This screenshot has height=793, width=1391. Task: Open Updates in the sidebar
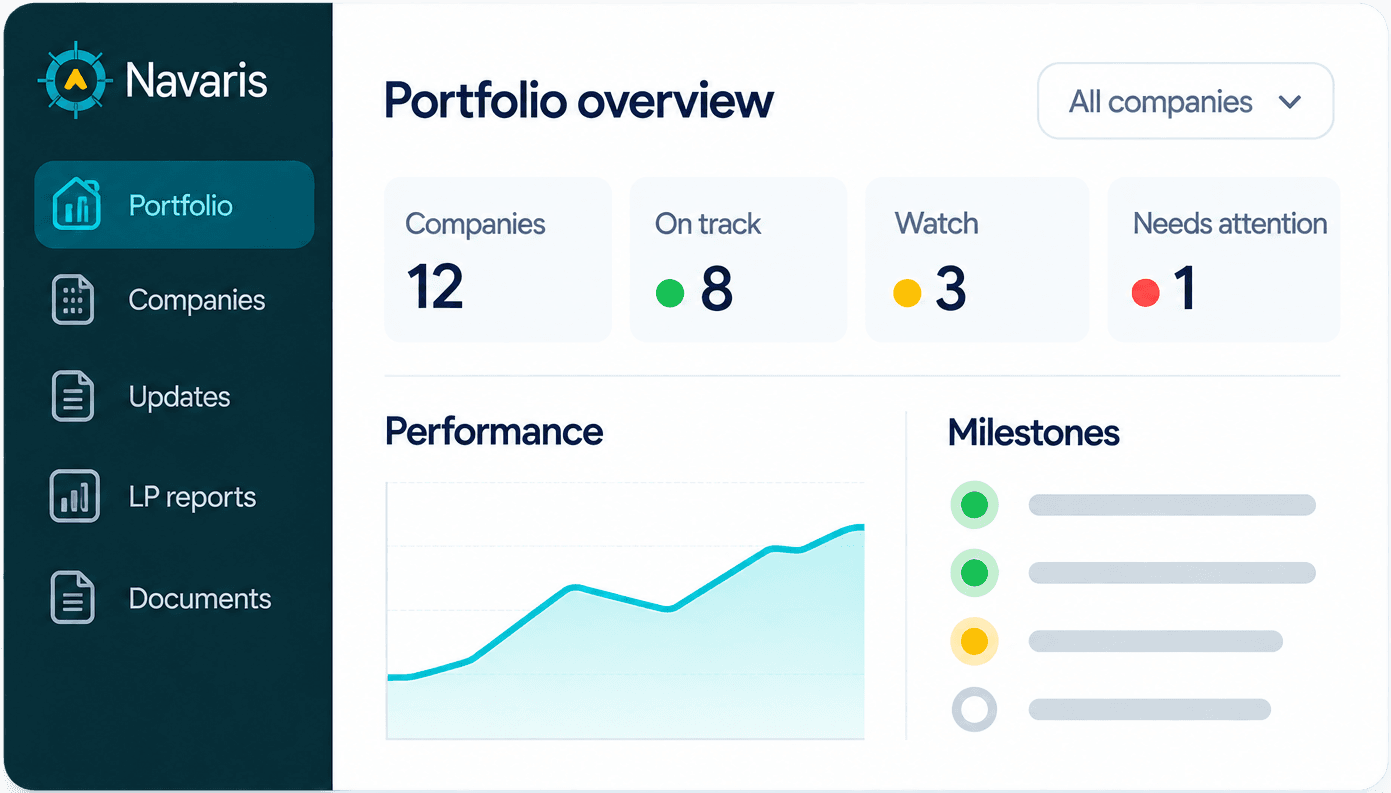[180, 397]
